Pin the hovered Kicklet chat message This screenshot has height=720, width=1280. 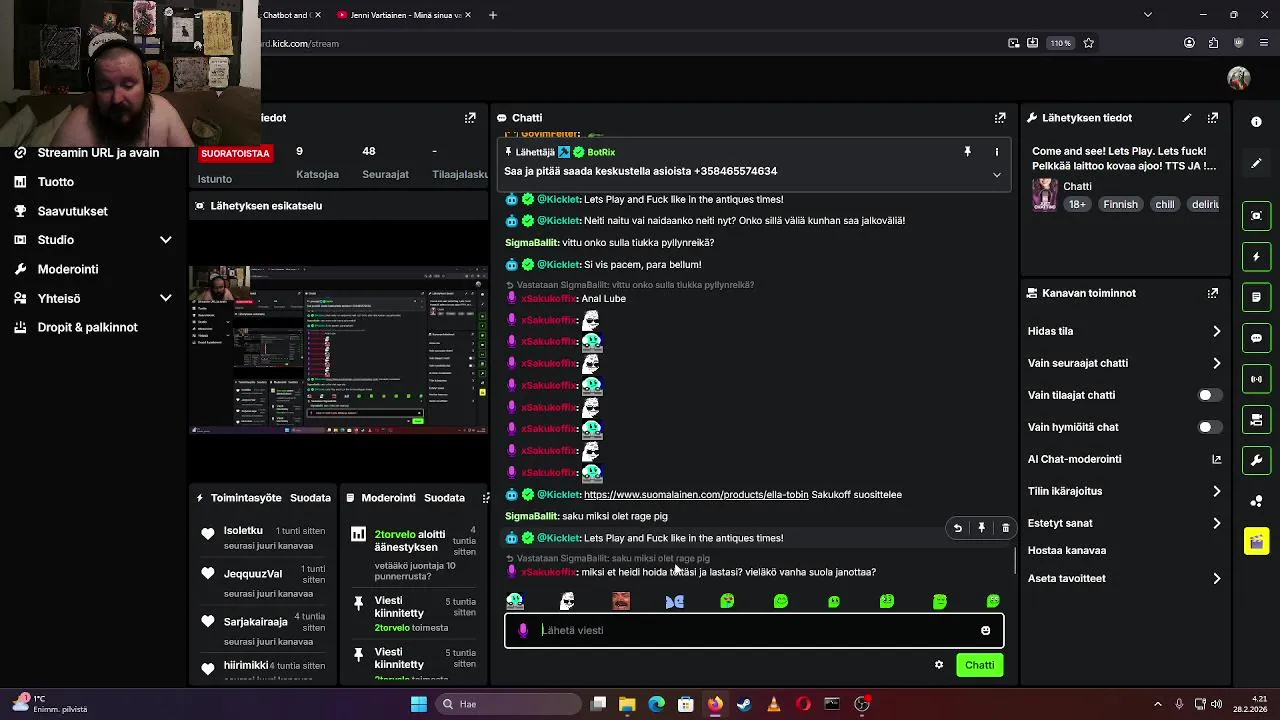(x=981, y=528)
